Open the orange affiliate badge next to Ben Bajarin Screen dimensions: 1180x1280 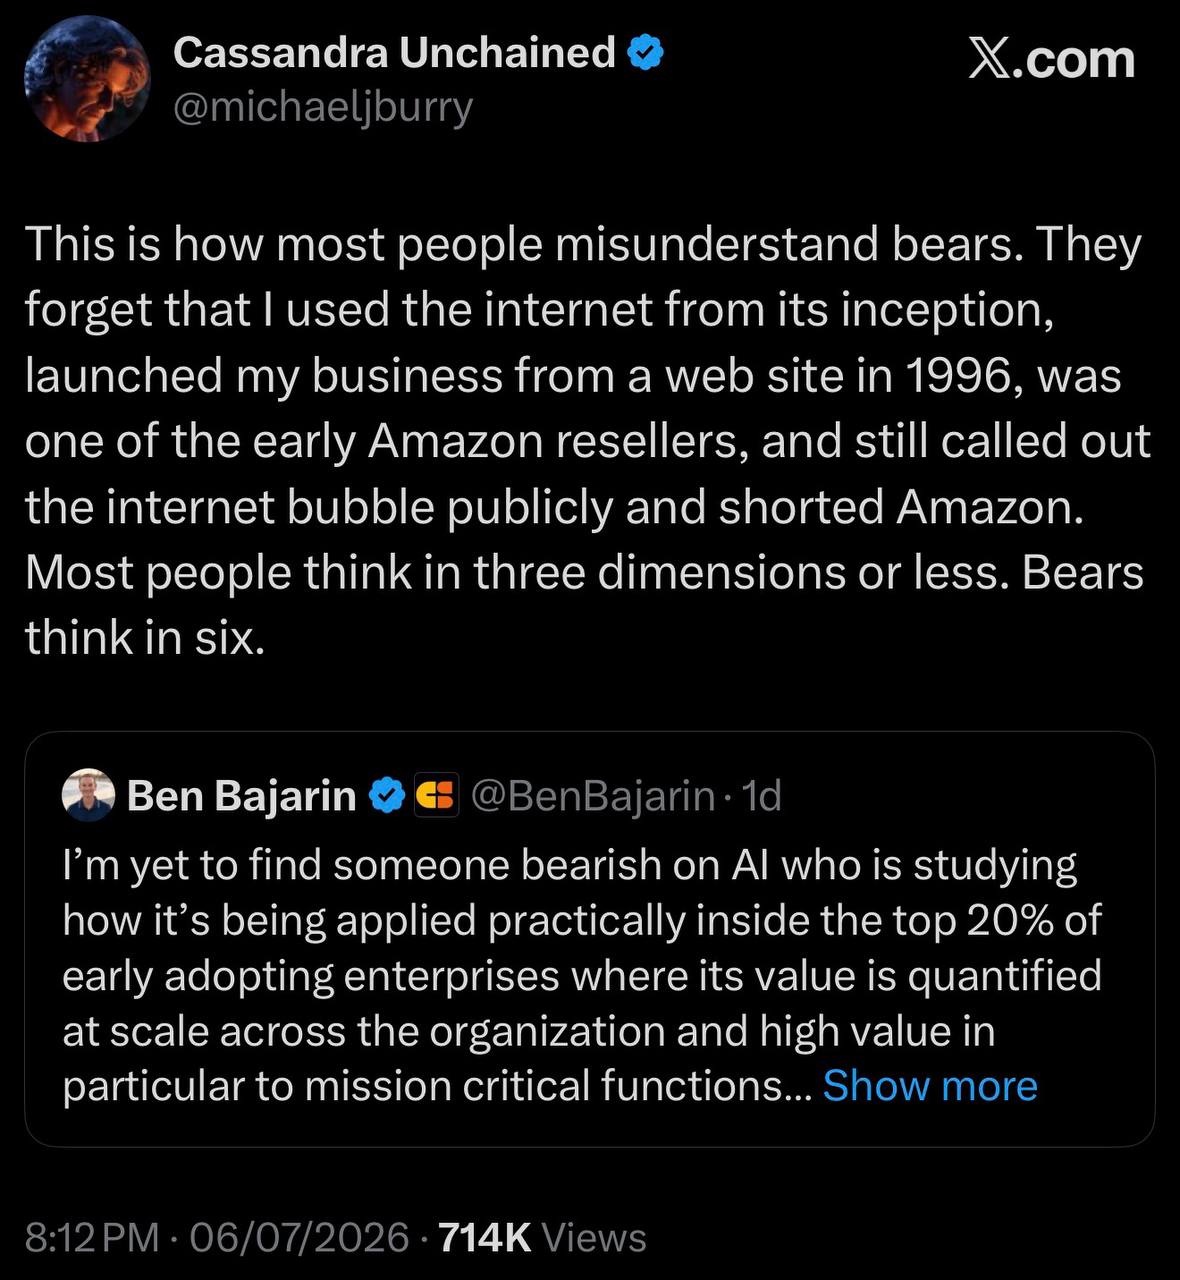(435, 796)
